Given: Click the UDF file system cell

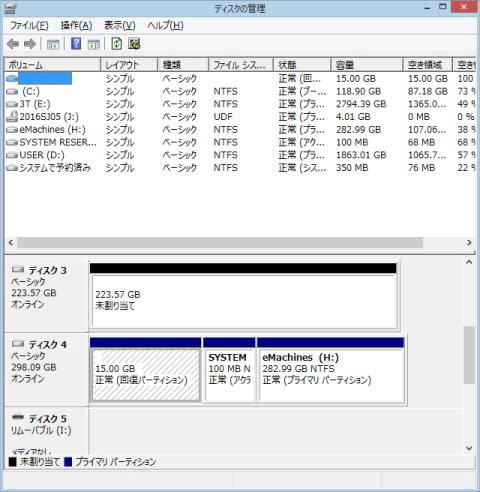Looking at the screenshot, I should tap(223, 117).
